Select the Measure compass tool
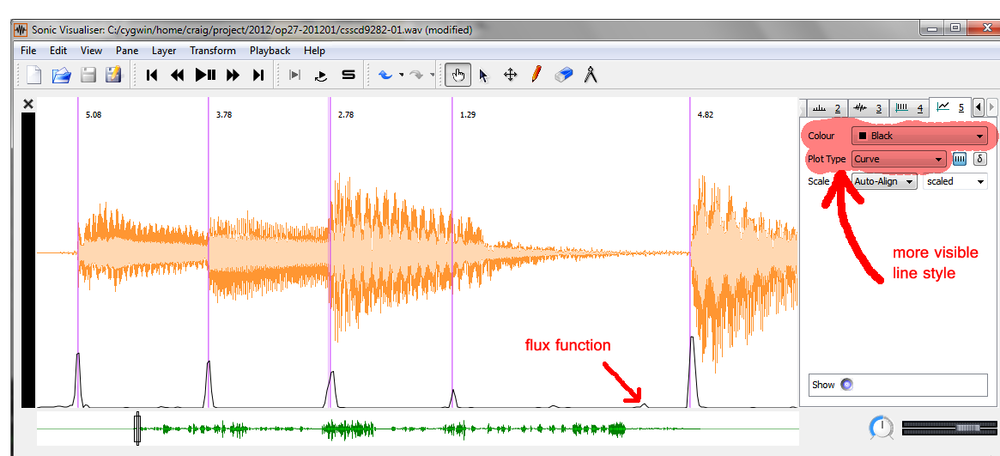 click(x=590, y=75)
